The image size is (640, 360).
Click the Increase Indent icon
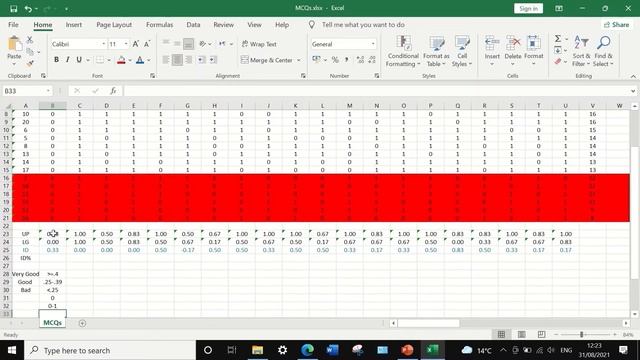coord(213,60)
